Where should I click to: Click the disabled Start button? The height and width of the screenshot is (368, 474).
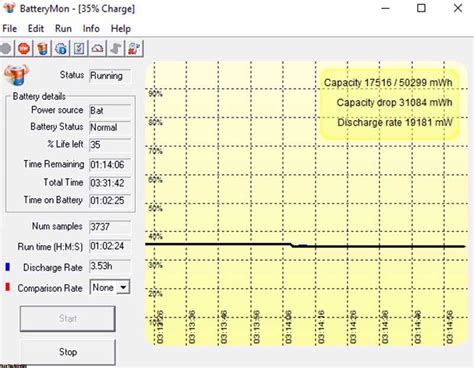(68, 319)
